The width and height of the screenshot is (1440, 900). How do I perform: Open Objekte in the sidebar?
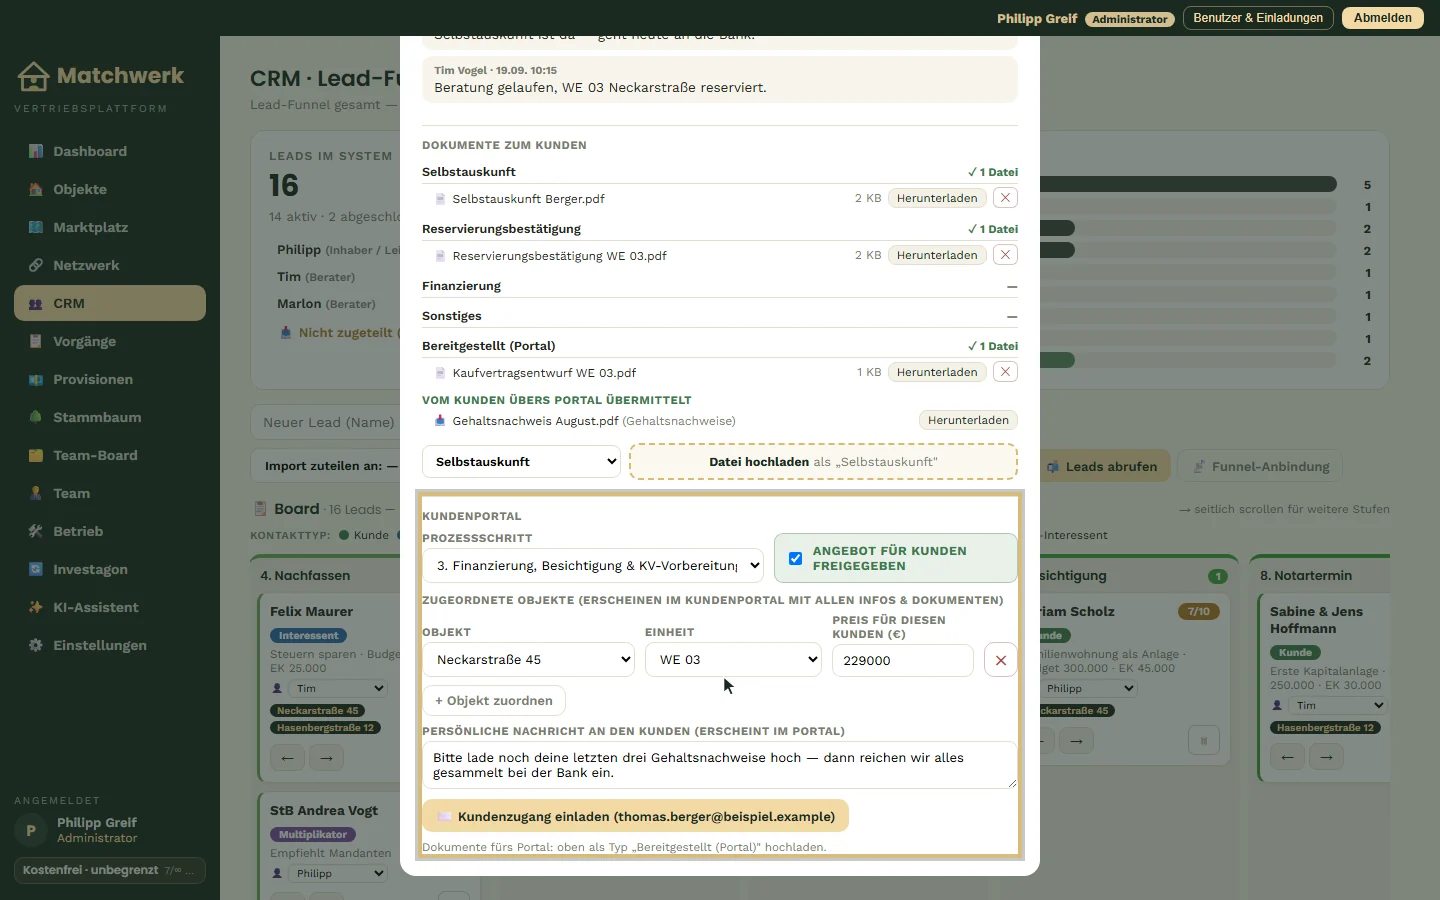click(110, 189)
